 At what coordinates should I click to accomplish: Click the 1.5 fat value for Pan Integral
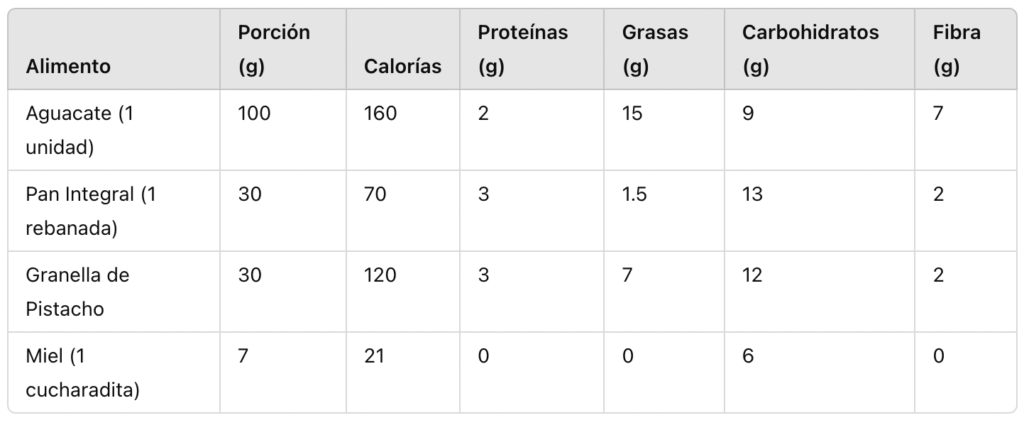[x=634, y=195]
